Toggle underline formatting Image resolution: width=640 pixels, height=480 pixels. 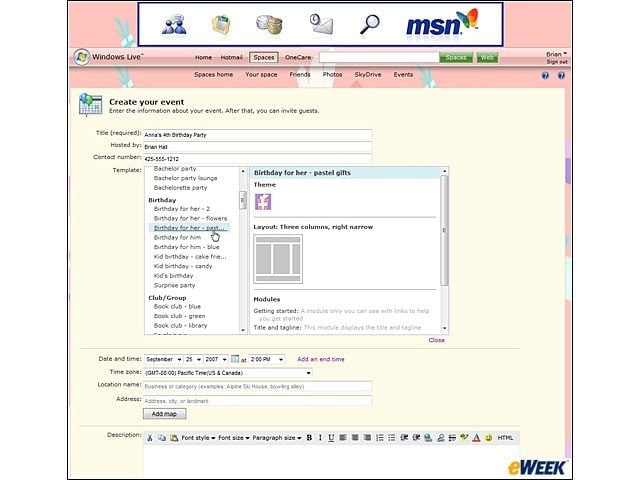[x=331, y=438]
